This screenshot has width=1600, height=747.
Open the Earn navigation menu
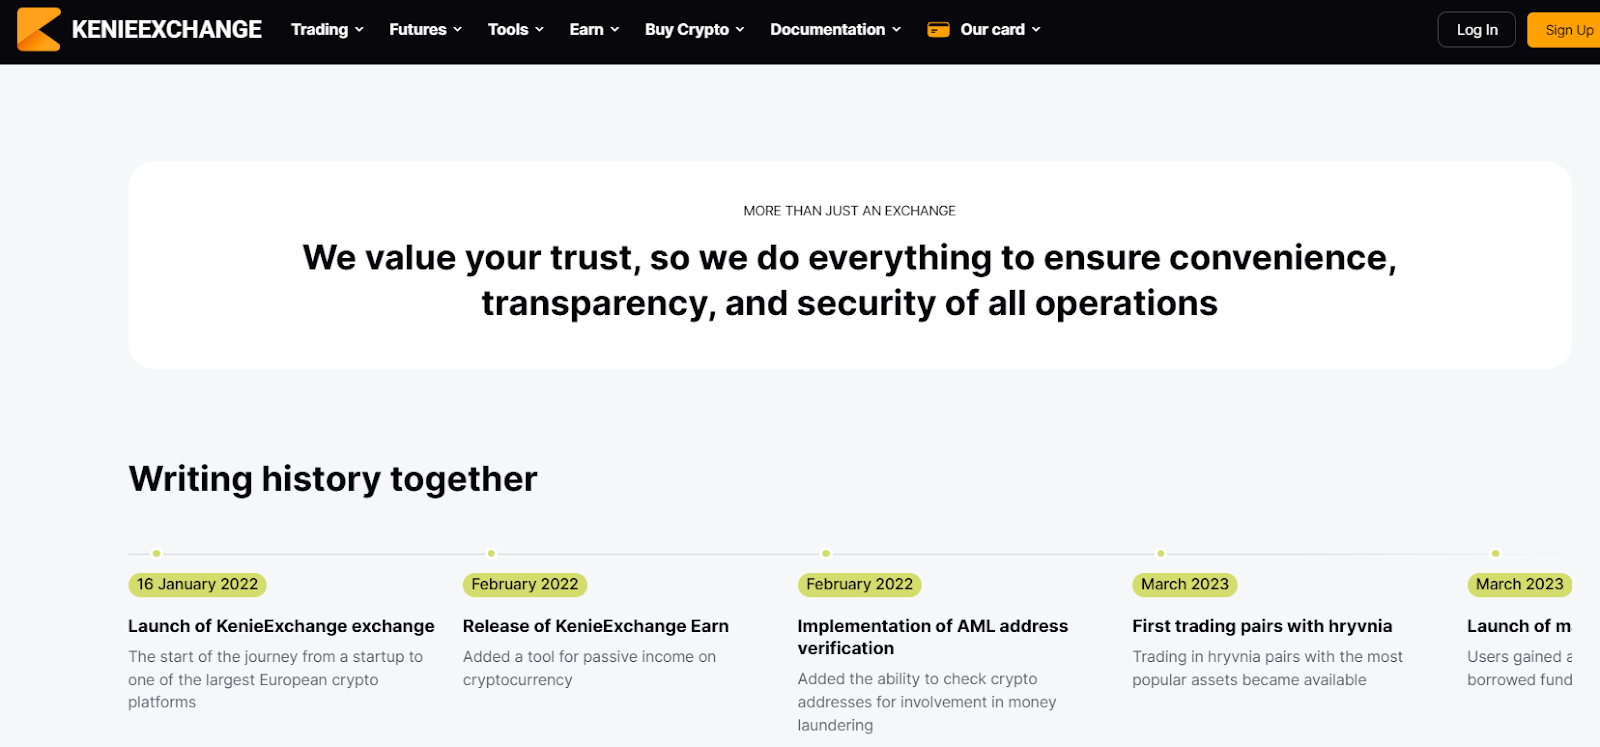(x=594, y=30)
